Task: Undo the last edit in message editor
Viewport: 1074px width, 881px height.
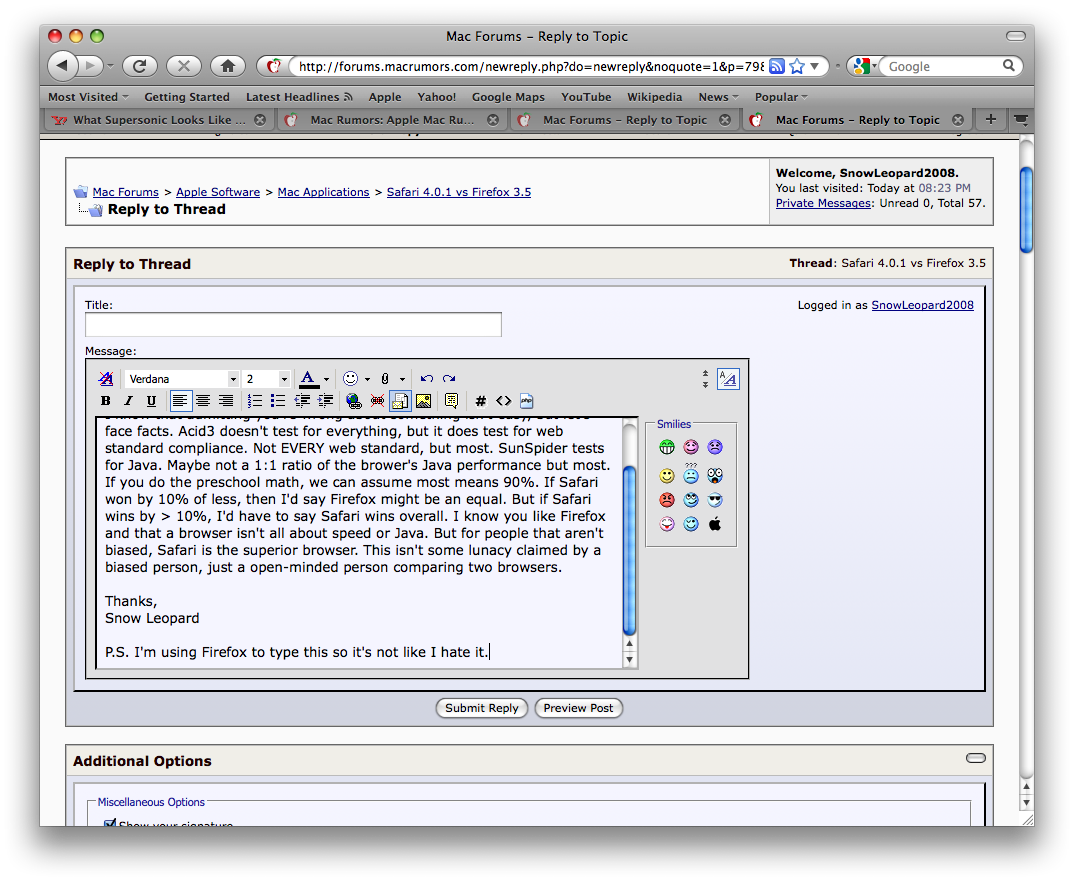Action: [427, 378]
